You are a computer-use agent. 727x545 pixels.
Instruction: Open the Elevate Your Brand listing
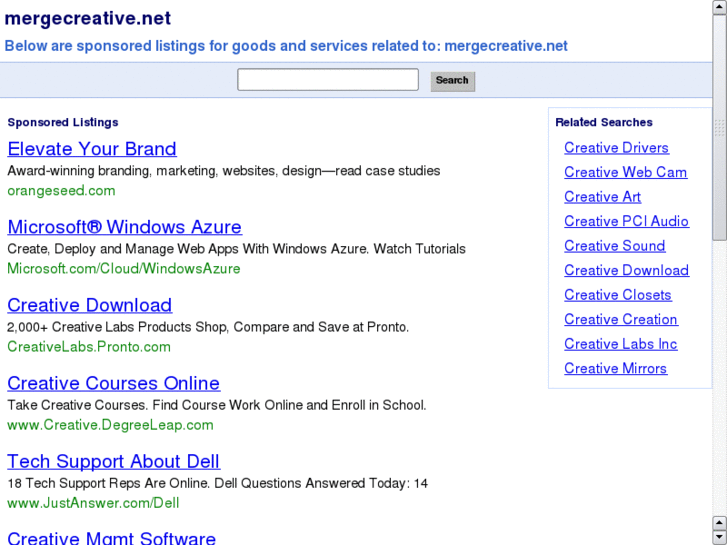[x=92, y=149]
